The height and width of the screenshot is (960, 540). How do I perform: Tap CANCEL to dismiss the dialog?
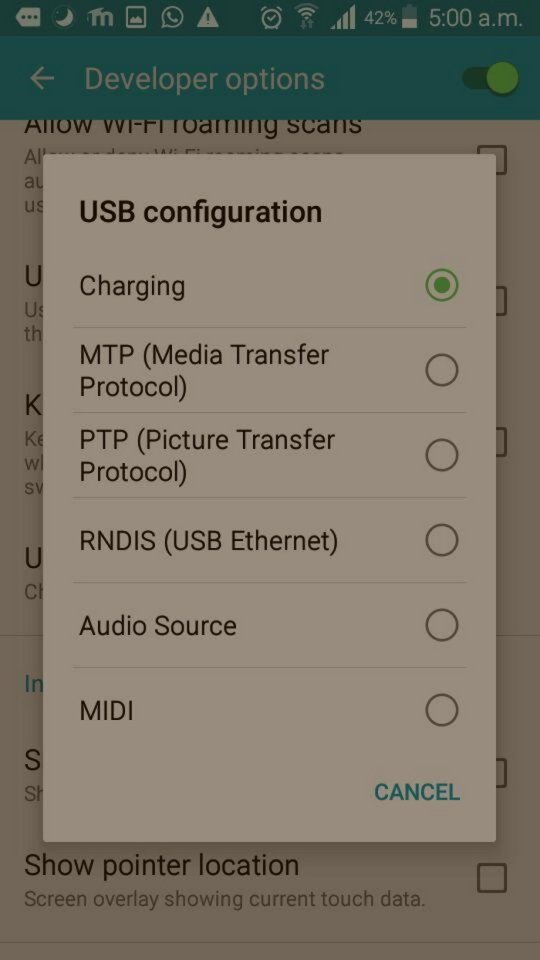[x=417, y=792]
